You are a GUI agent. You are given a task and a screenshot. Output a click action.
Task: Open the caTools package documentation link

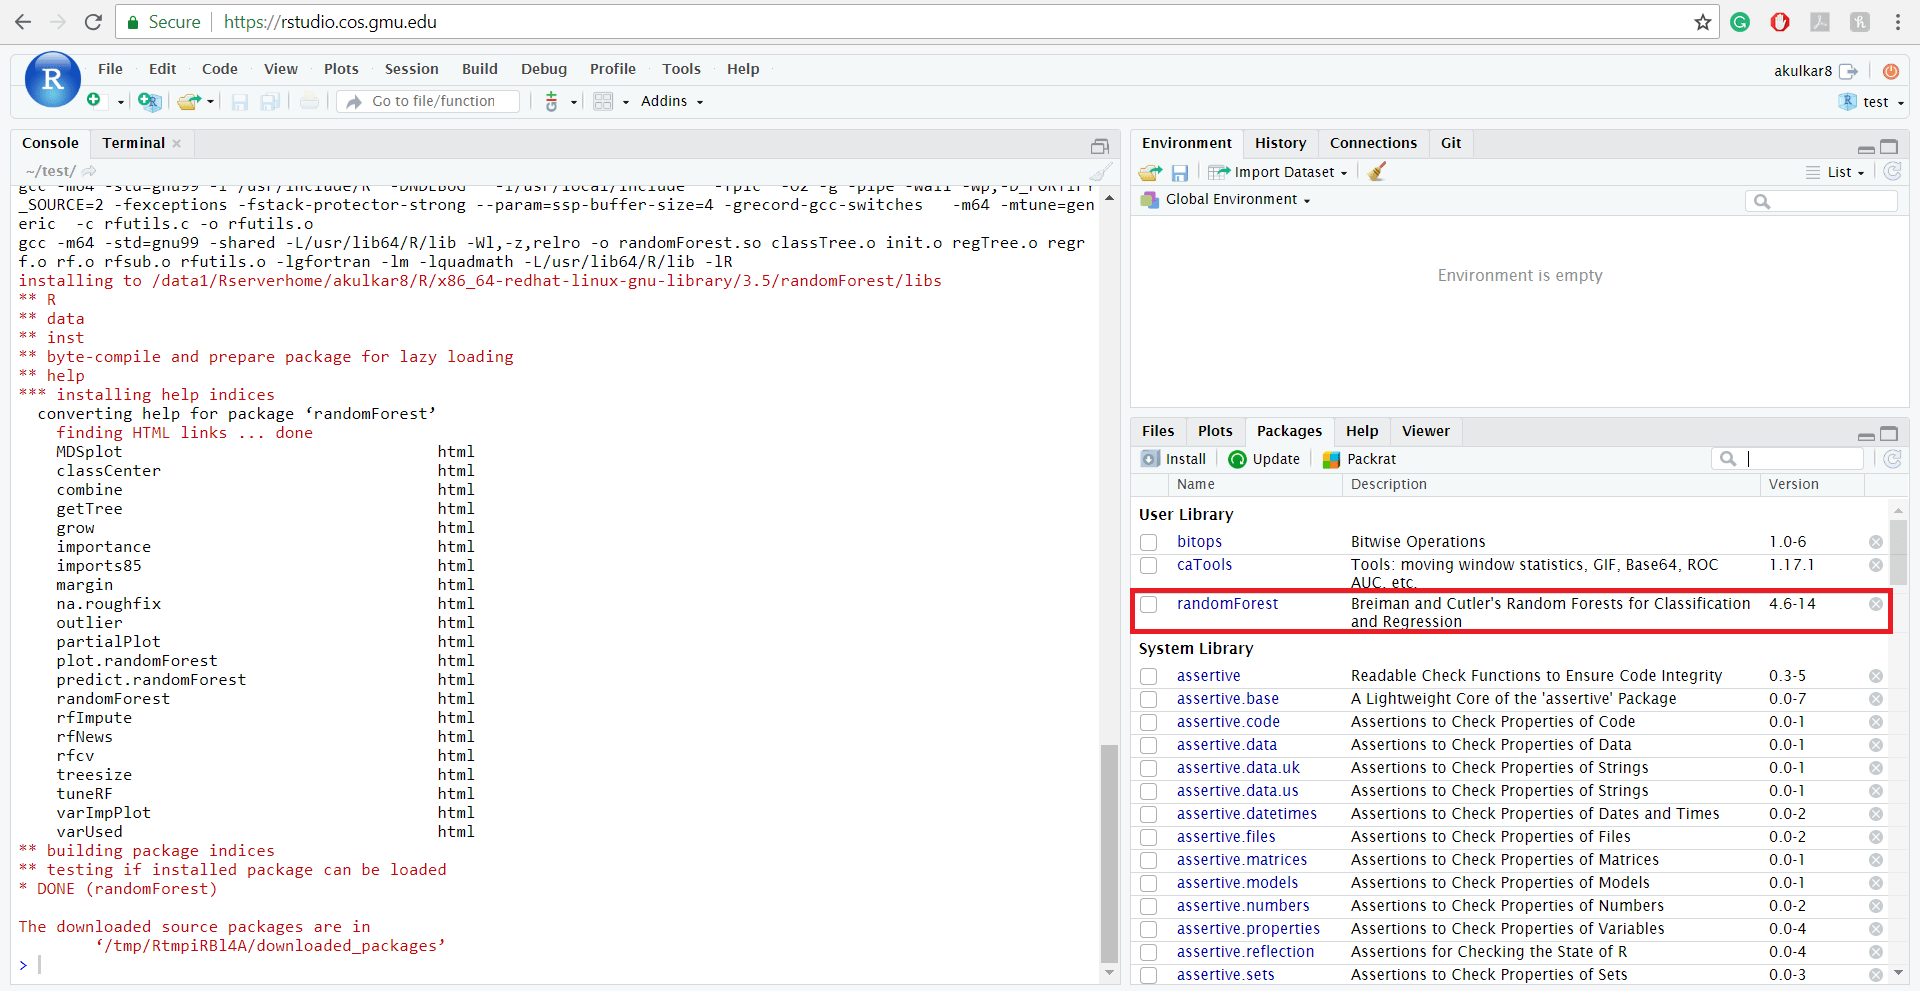pyautogui.click(x=1205, y=565)
